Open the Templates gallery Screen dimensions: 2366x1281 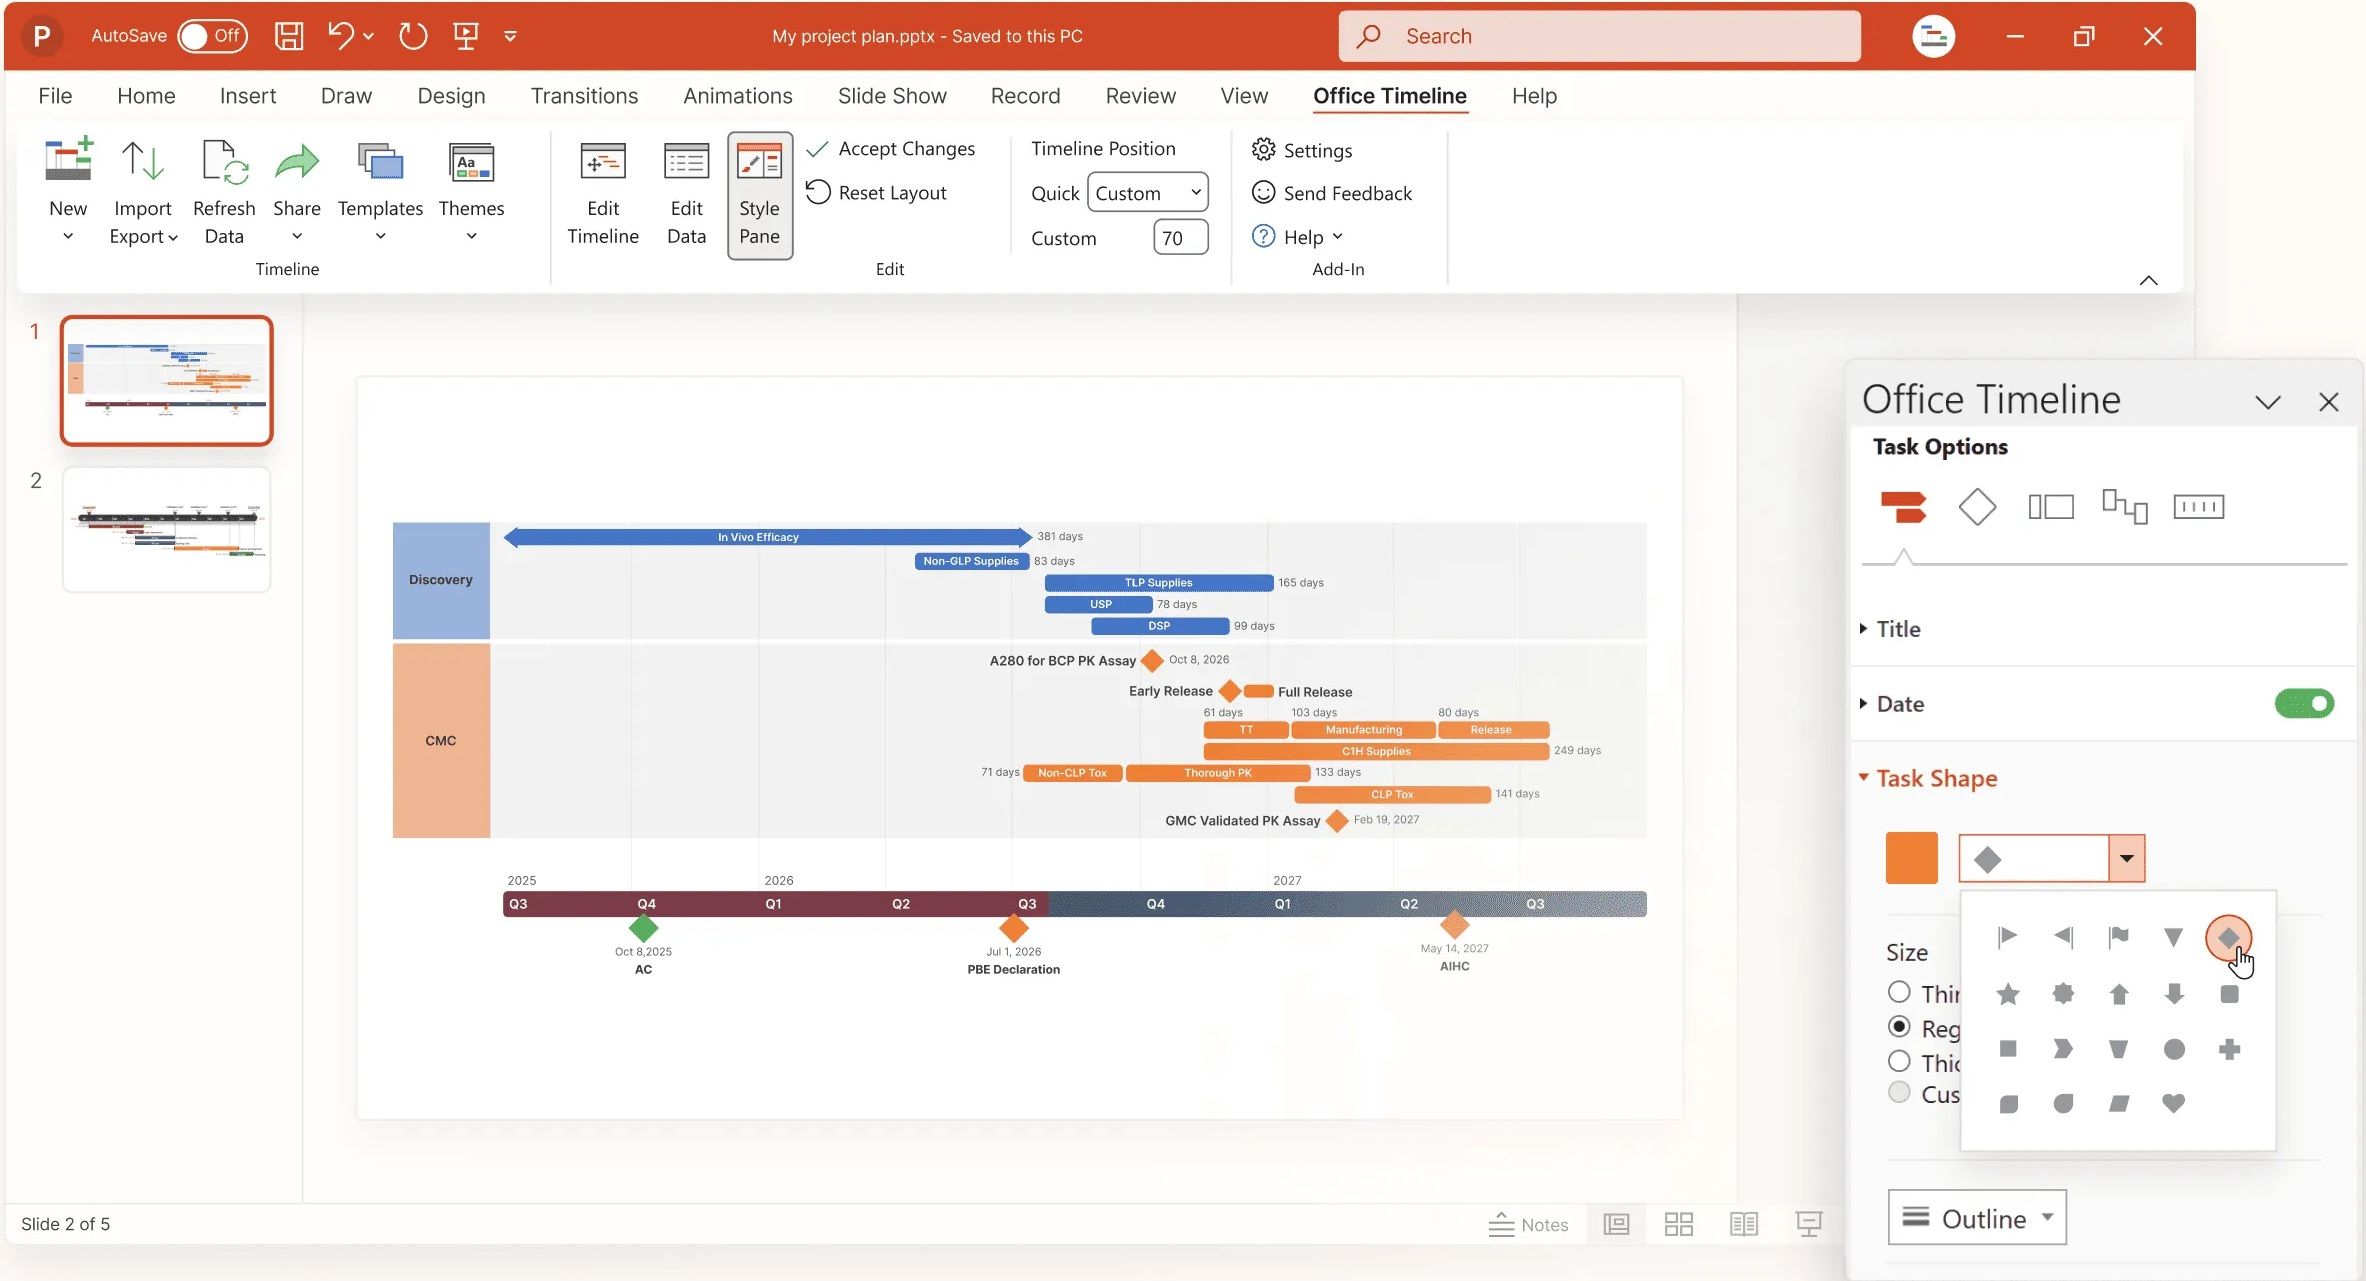click(x=380, y=190)
